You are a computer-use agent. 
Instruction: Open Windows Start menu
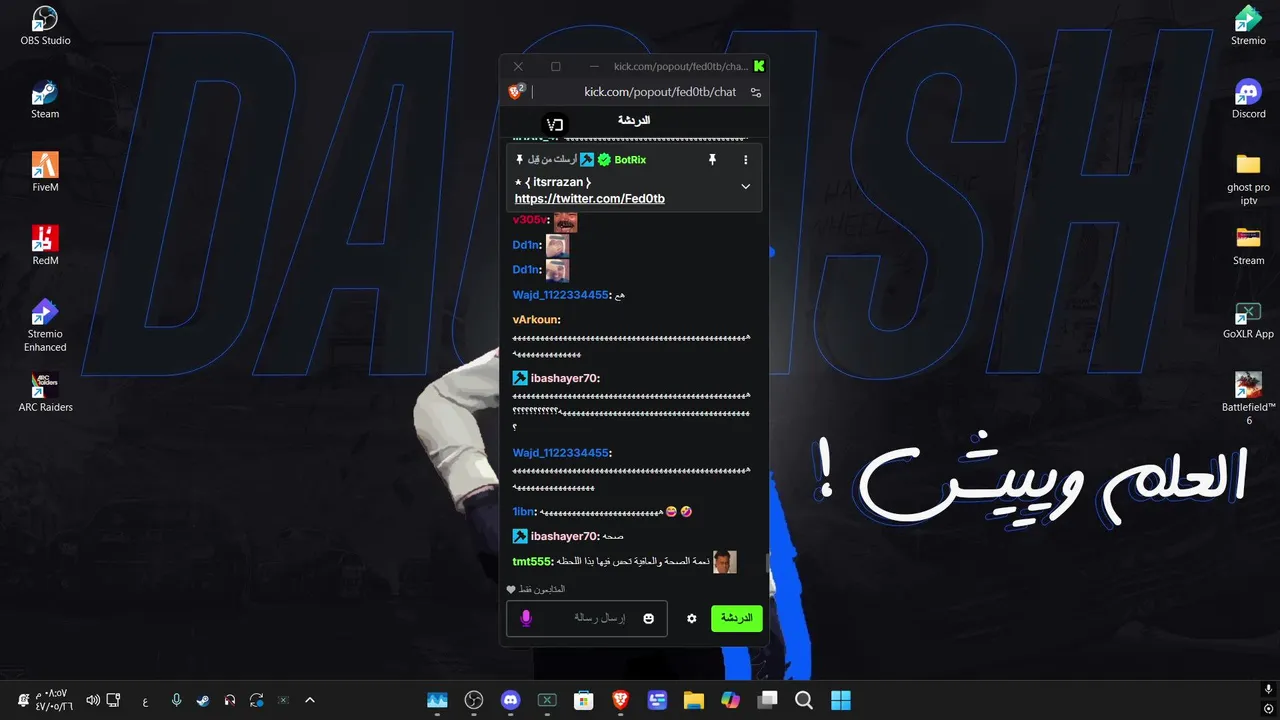coord(841,700)
